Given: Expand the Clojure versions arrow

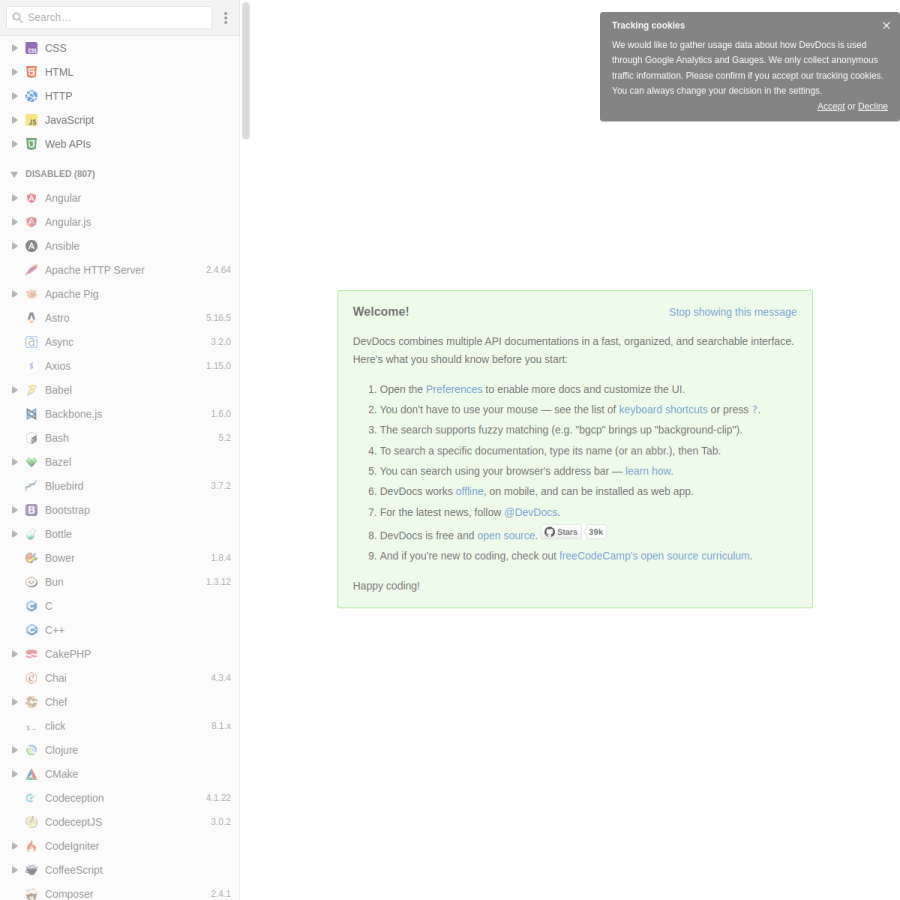Looking at the screenshot, I should click(15, 750).
